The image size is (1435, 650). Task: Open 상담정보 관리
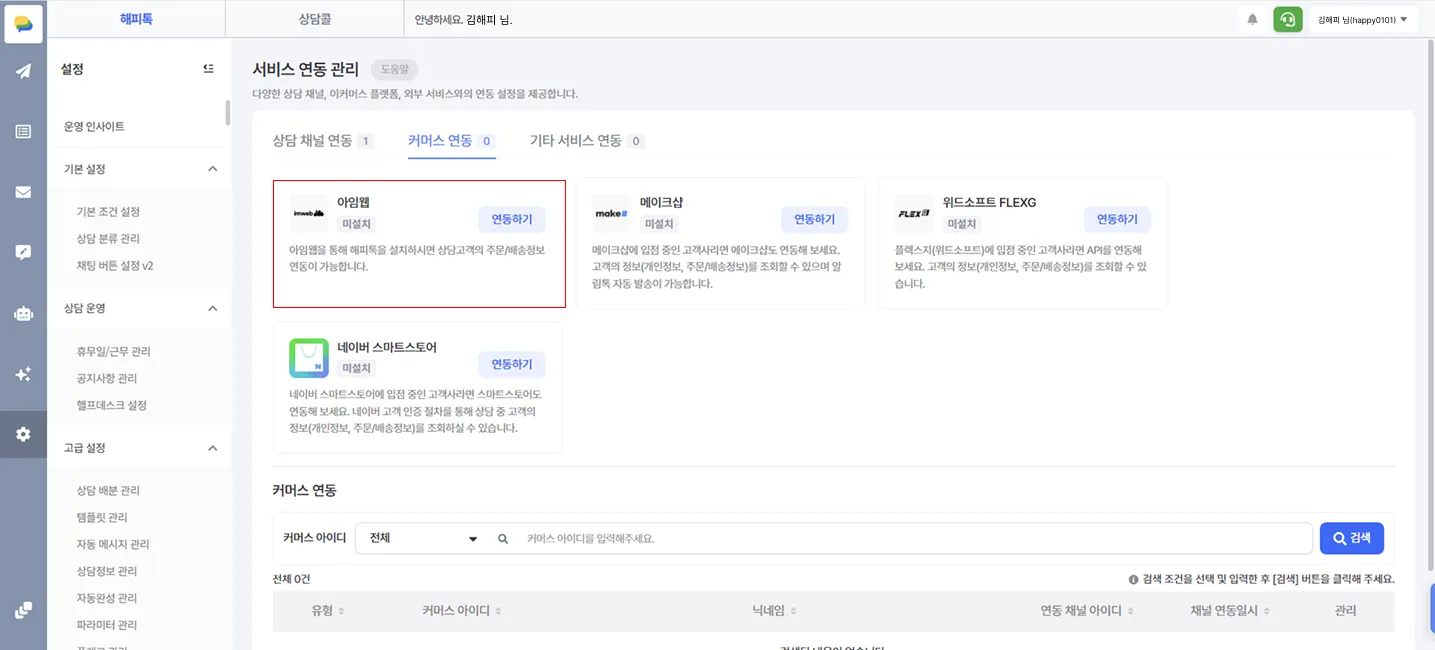[x=107, y=572]
